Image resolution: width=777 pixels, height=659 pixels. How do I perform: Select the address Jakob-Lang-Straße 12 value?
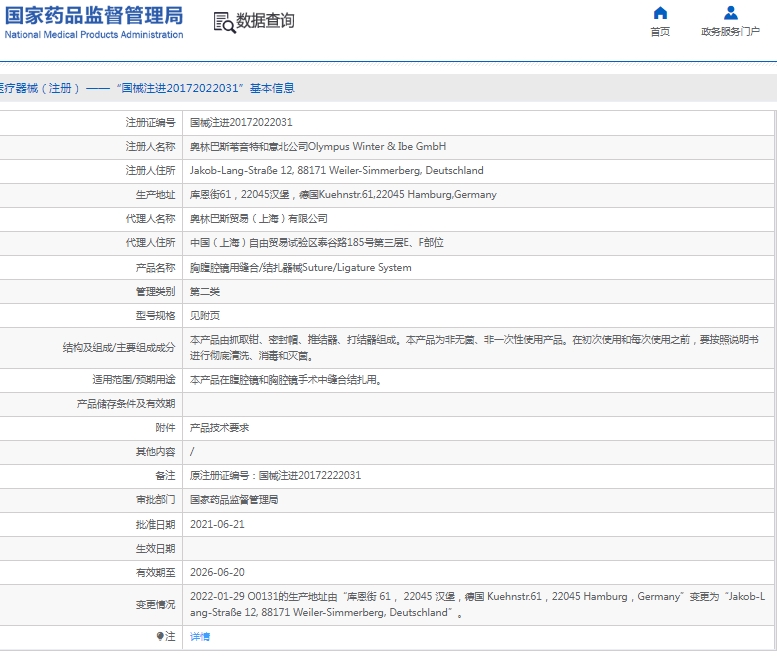(x=336, y=170)
